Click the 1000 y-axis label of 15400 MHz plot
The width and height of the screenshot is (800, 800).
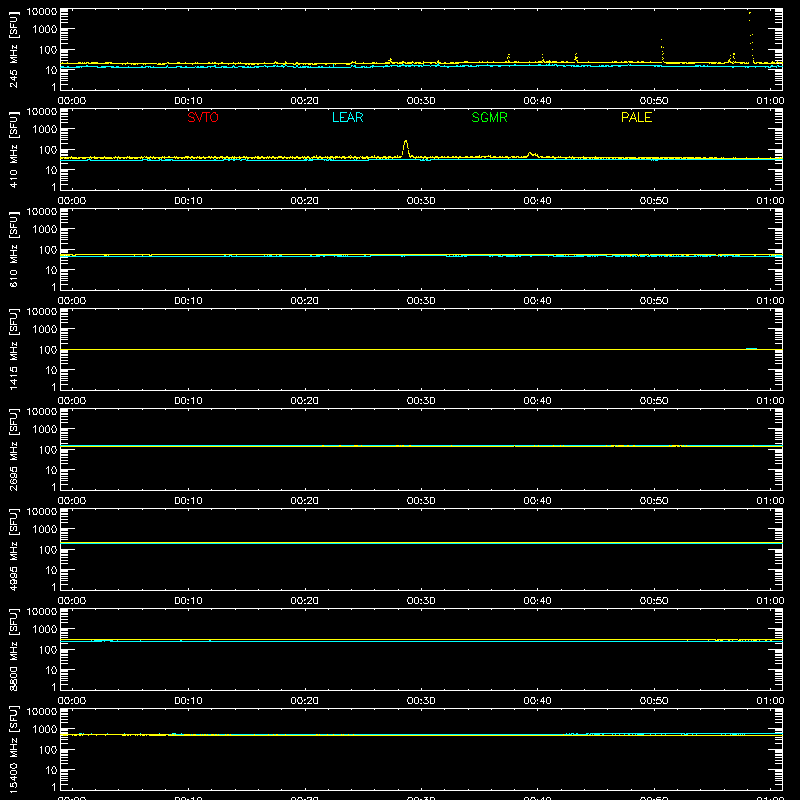(45, 729)
